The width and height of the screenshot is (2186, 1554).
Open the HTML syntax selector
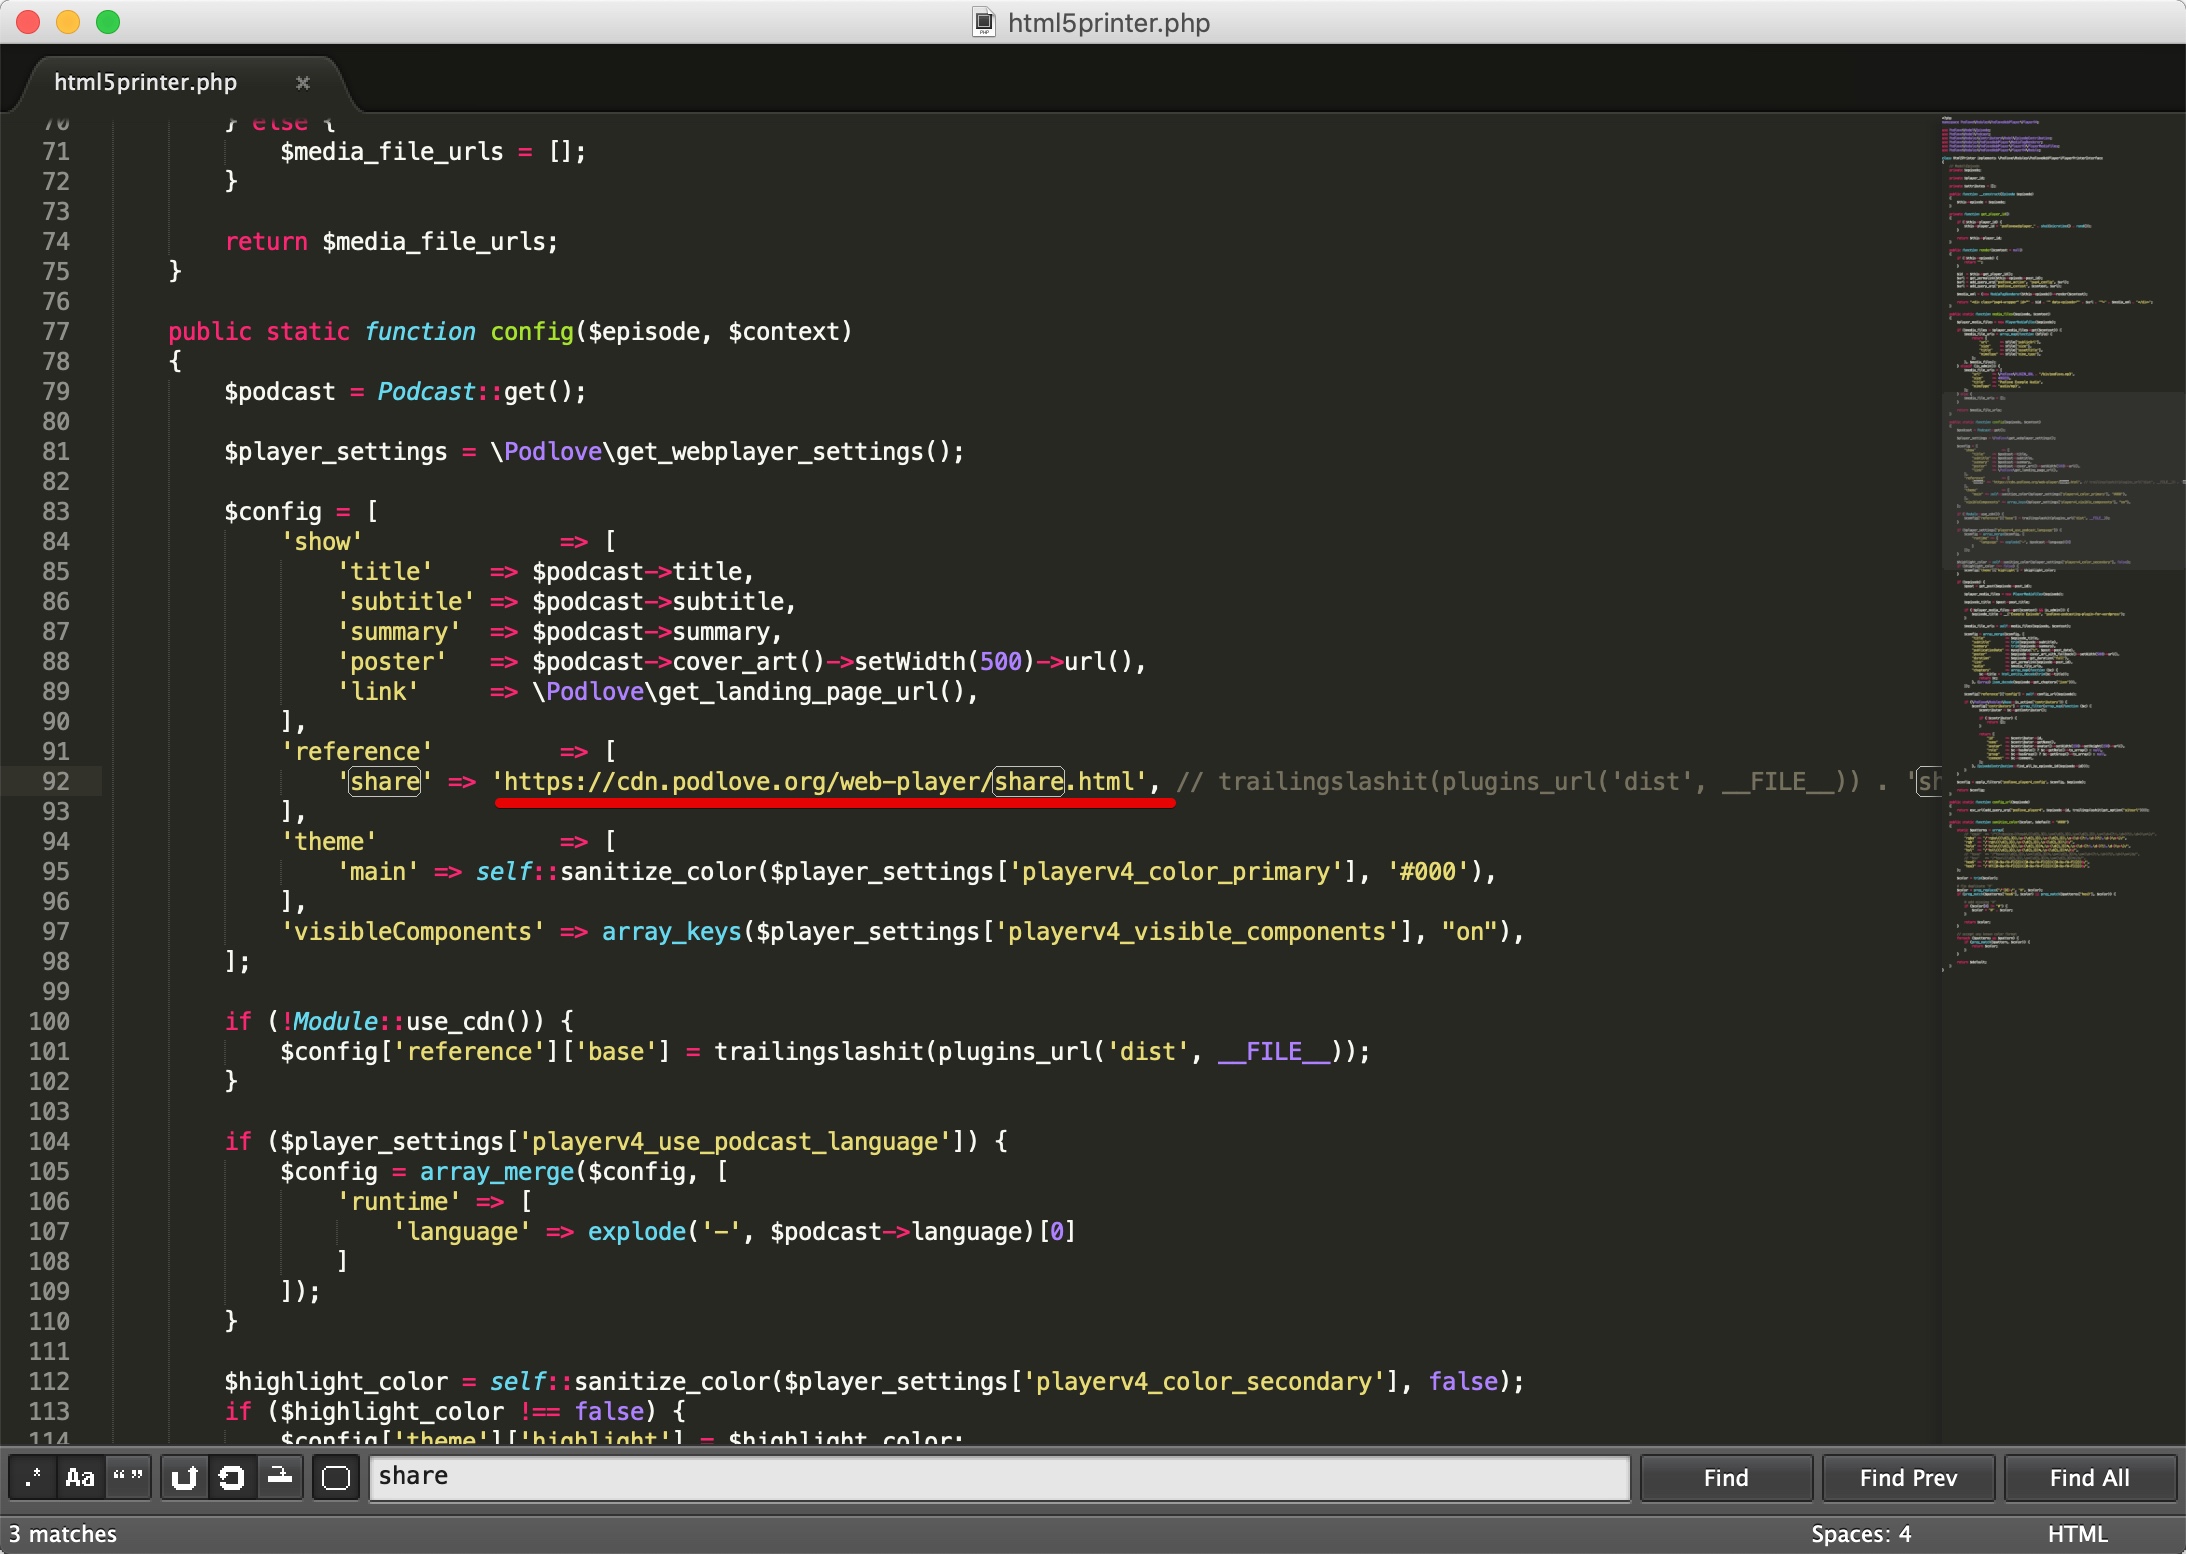tap(2077, 1534)
